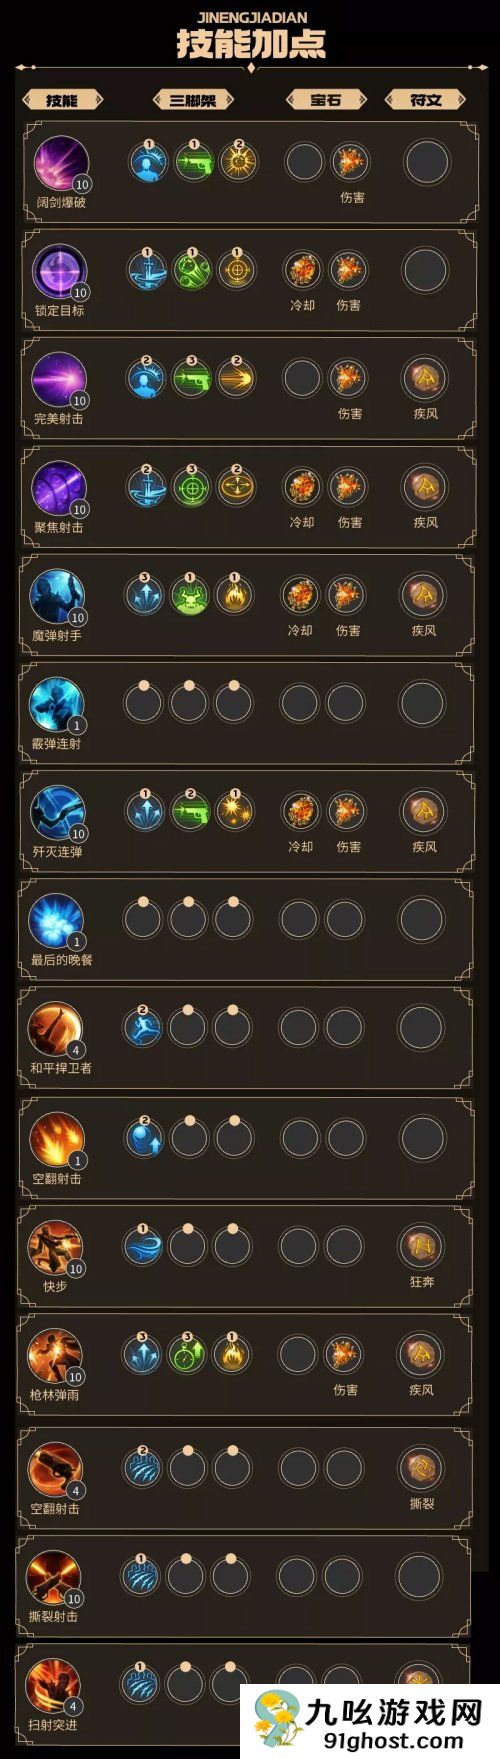Click the 最后的晚餐 skill icon
The image size is (500, 1759).
56,921
